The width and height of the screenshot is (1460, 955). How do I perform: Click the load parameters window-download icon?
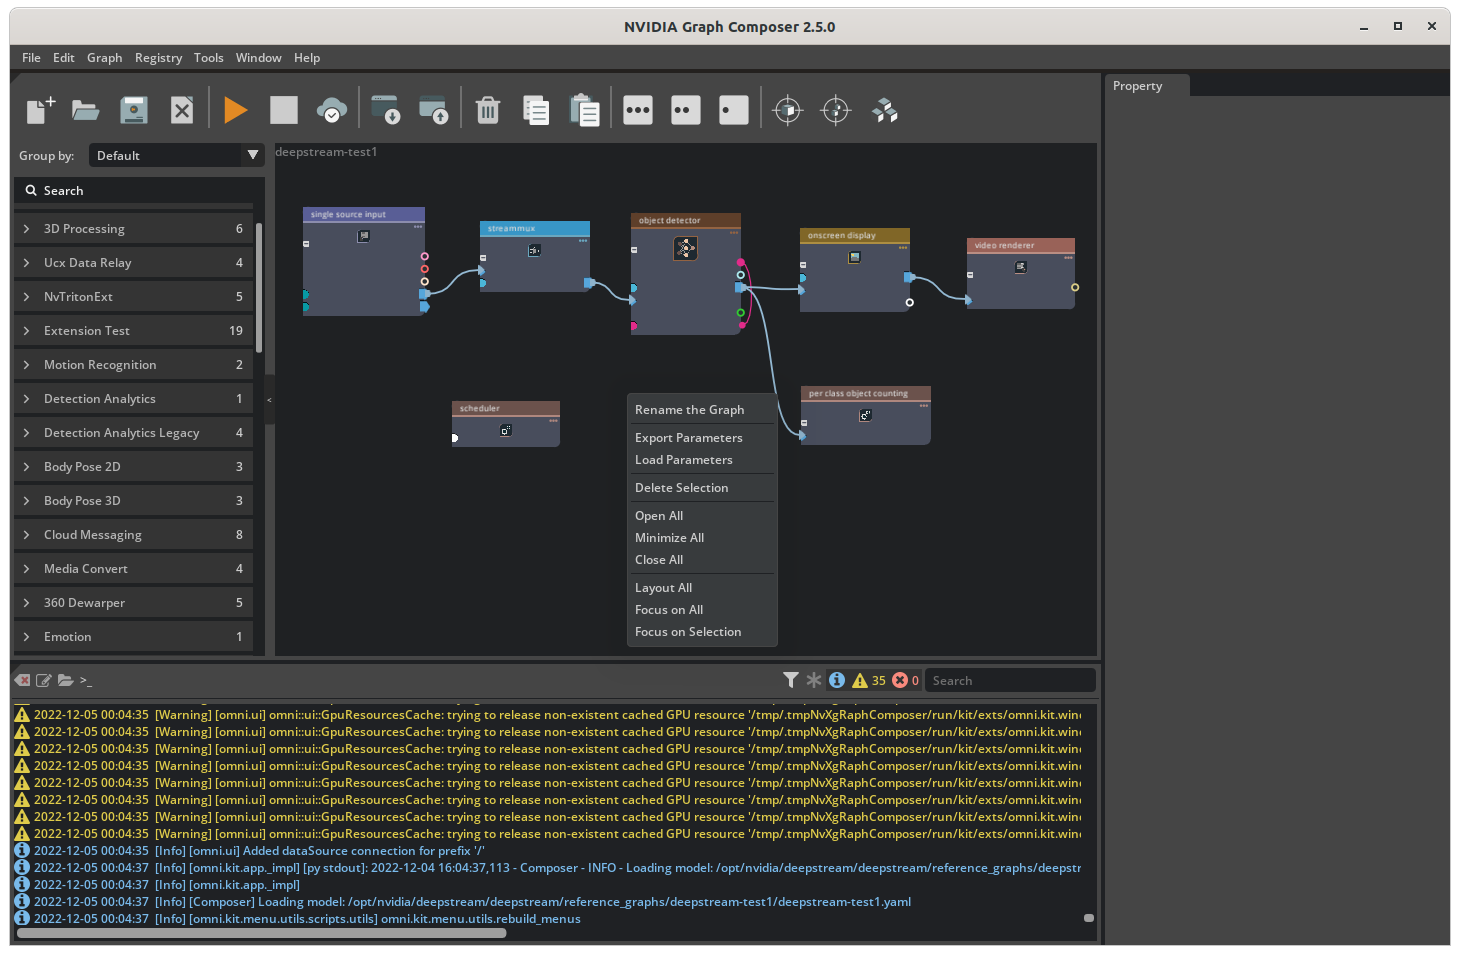pyautogui.click(x=385, y=110)
